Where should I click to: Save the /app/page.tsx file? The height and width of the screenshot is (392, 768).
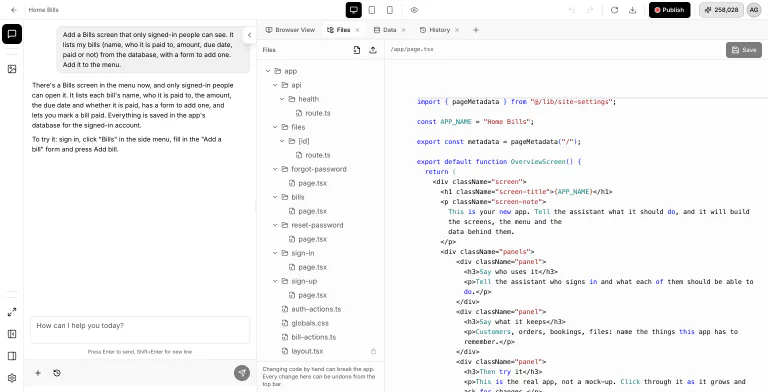pyautogui.click(x=744, y=49)
